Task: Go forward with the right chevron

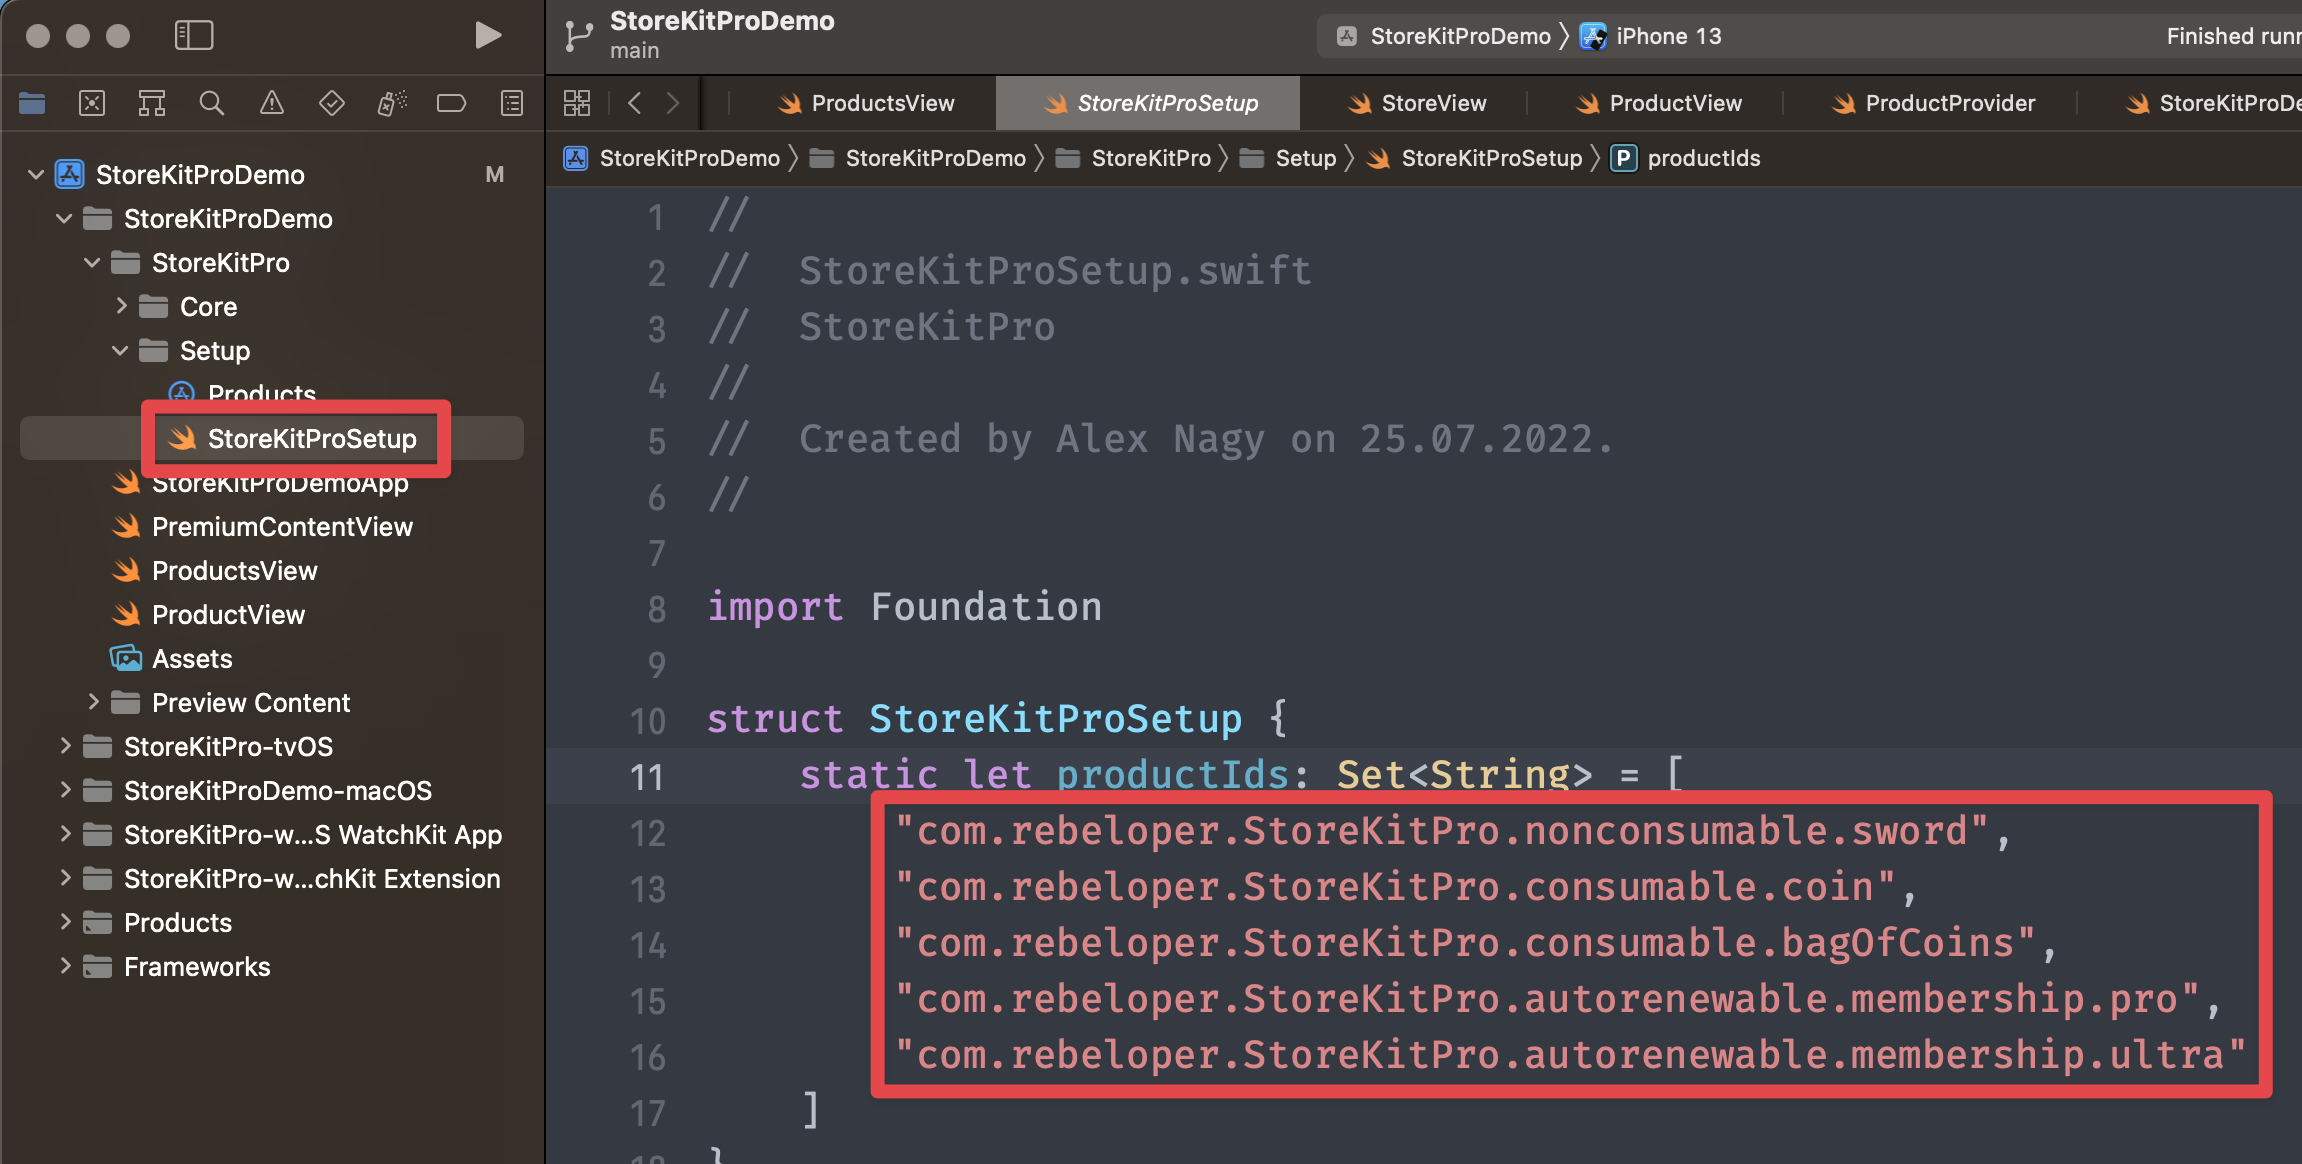Action: pyautogui.click(x=672, y=103)
